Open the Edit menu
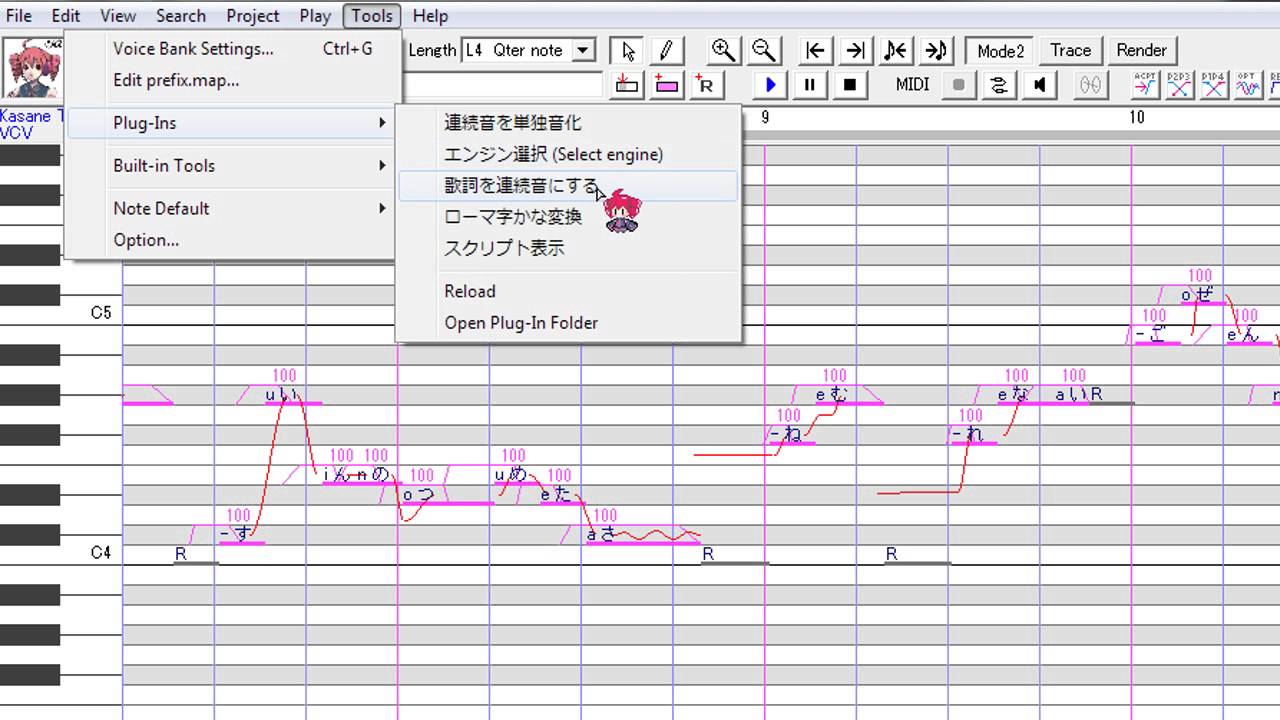Screen dimensions: 1280x720 pos(66,15)
